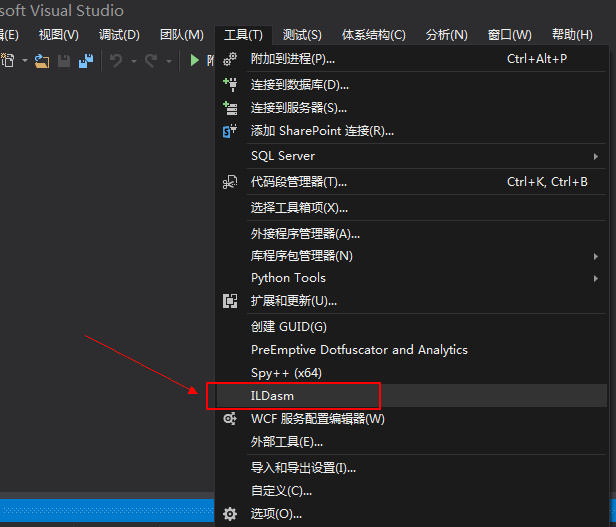616x527 pixels.
Task: Click the Code Snippets Manager scissors icon
Action: (230, 182)
